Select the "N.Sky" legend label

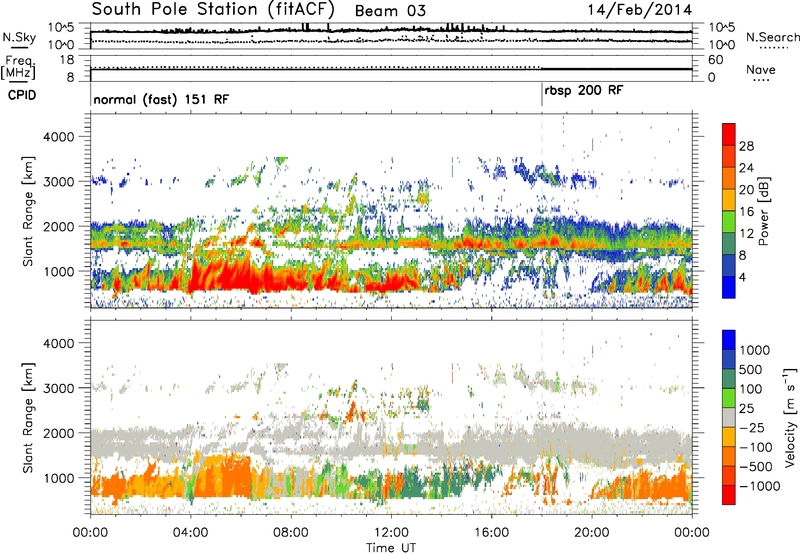(19, 37)
